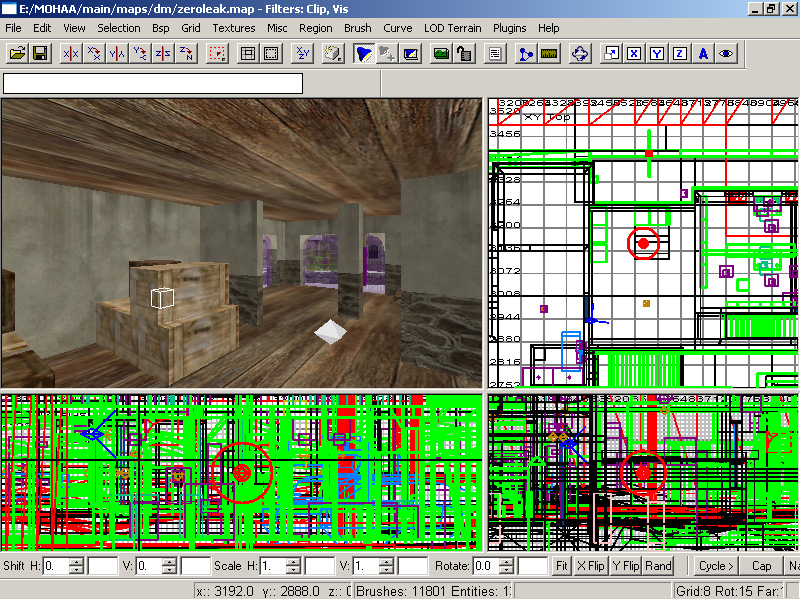The height and width of the screenshot is (600, 800).
Task: Toggle the Y axis lock button
Action: click(x=657, y=53)
